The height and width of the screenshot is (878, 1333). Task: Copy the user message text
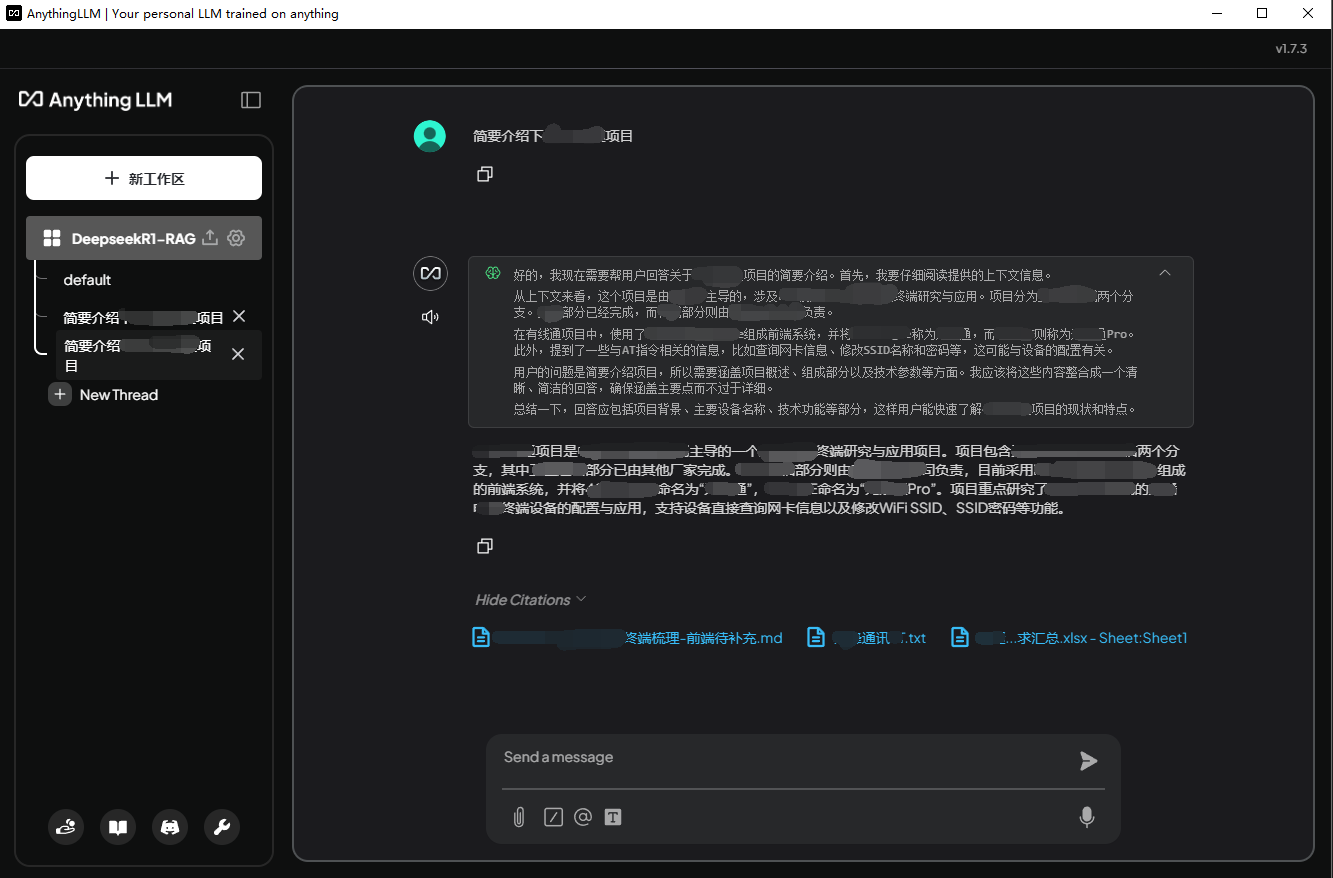tap(485, 174)
